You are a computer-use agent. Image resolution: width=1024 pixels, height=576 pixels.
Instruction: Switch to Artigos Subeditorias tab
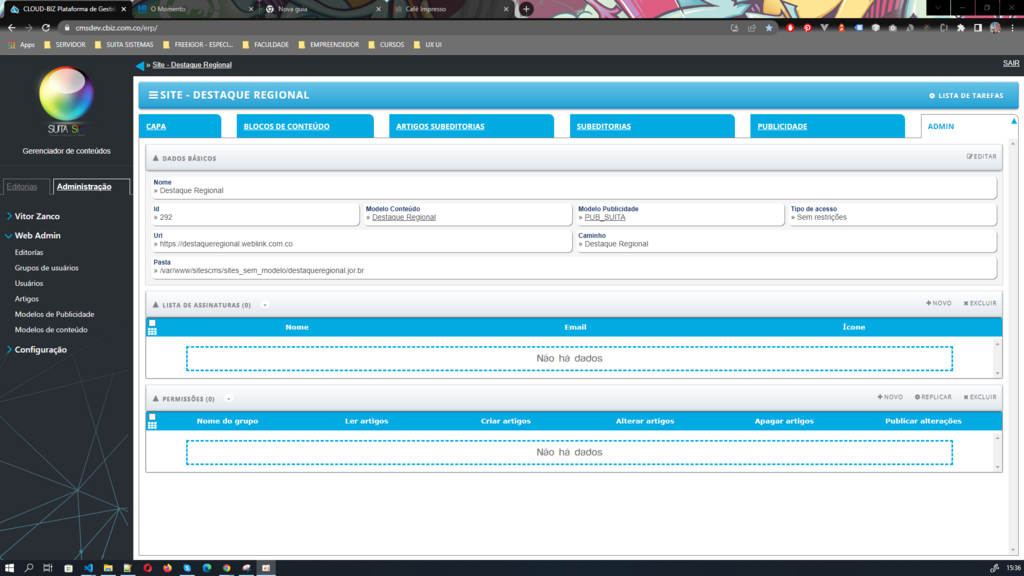click(x=472, y=126)
